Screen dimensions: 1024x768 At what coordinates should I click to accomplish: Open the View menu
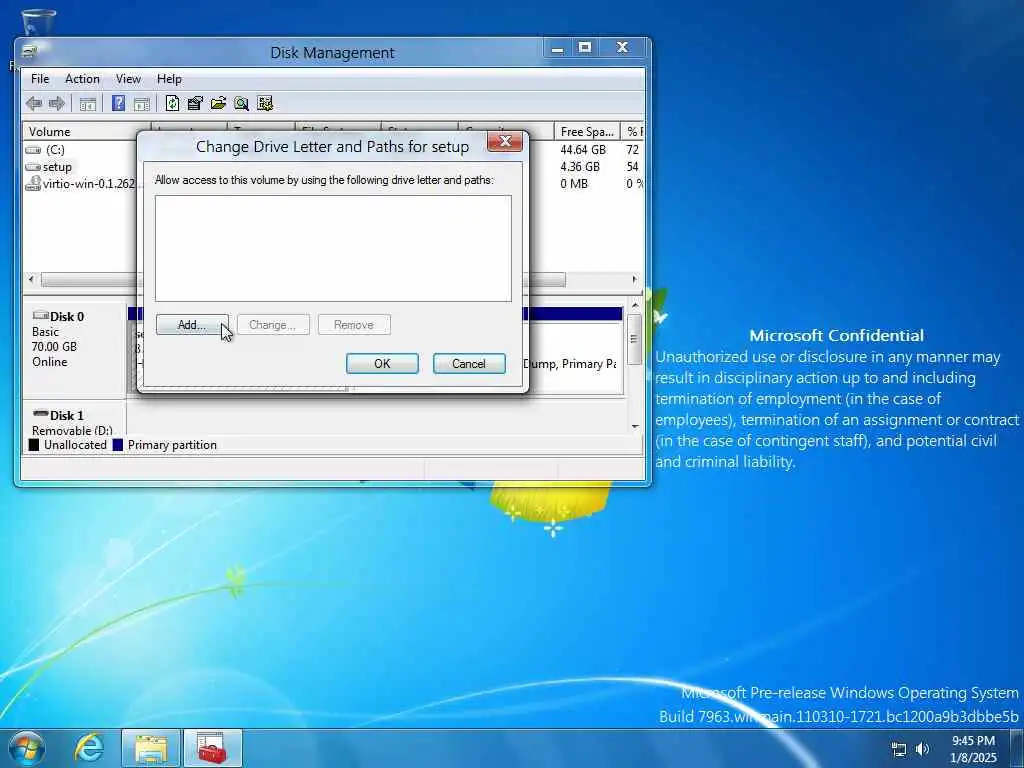click(128, 79)
